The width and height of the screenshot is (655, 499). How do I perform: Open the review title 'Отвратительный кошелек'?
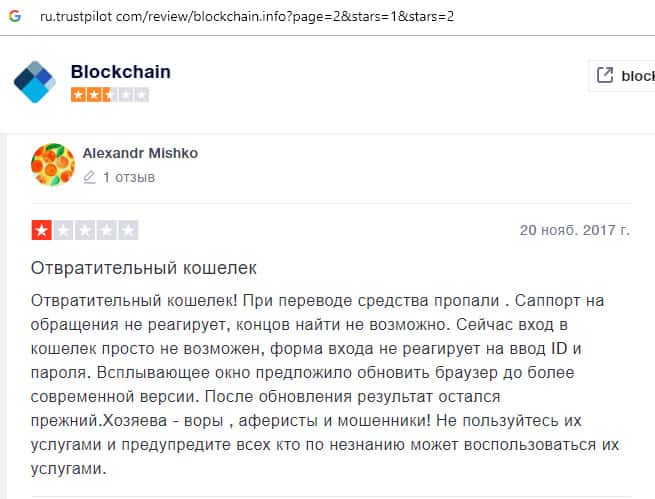pyautogui.click(x=145, y=268)
